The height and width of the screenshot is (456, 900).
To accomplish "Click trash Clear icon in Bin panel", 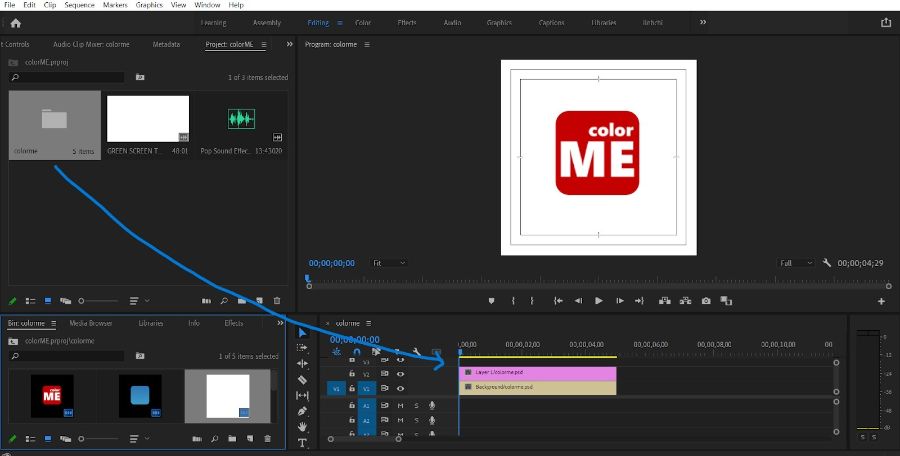I will coord(267,439).
